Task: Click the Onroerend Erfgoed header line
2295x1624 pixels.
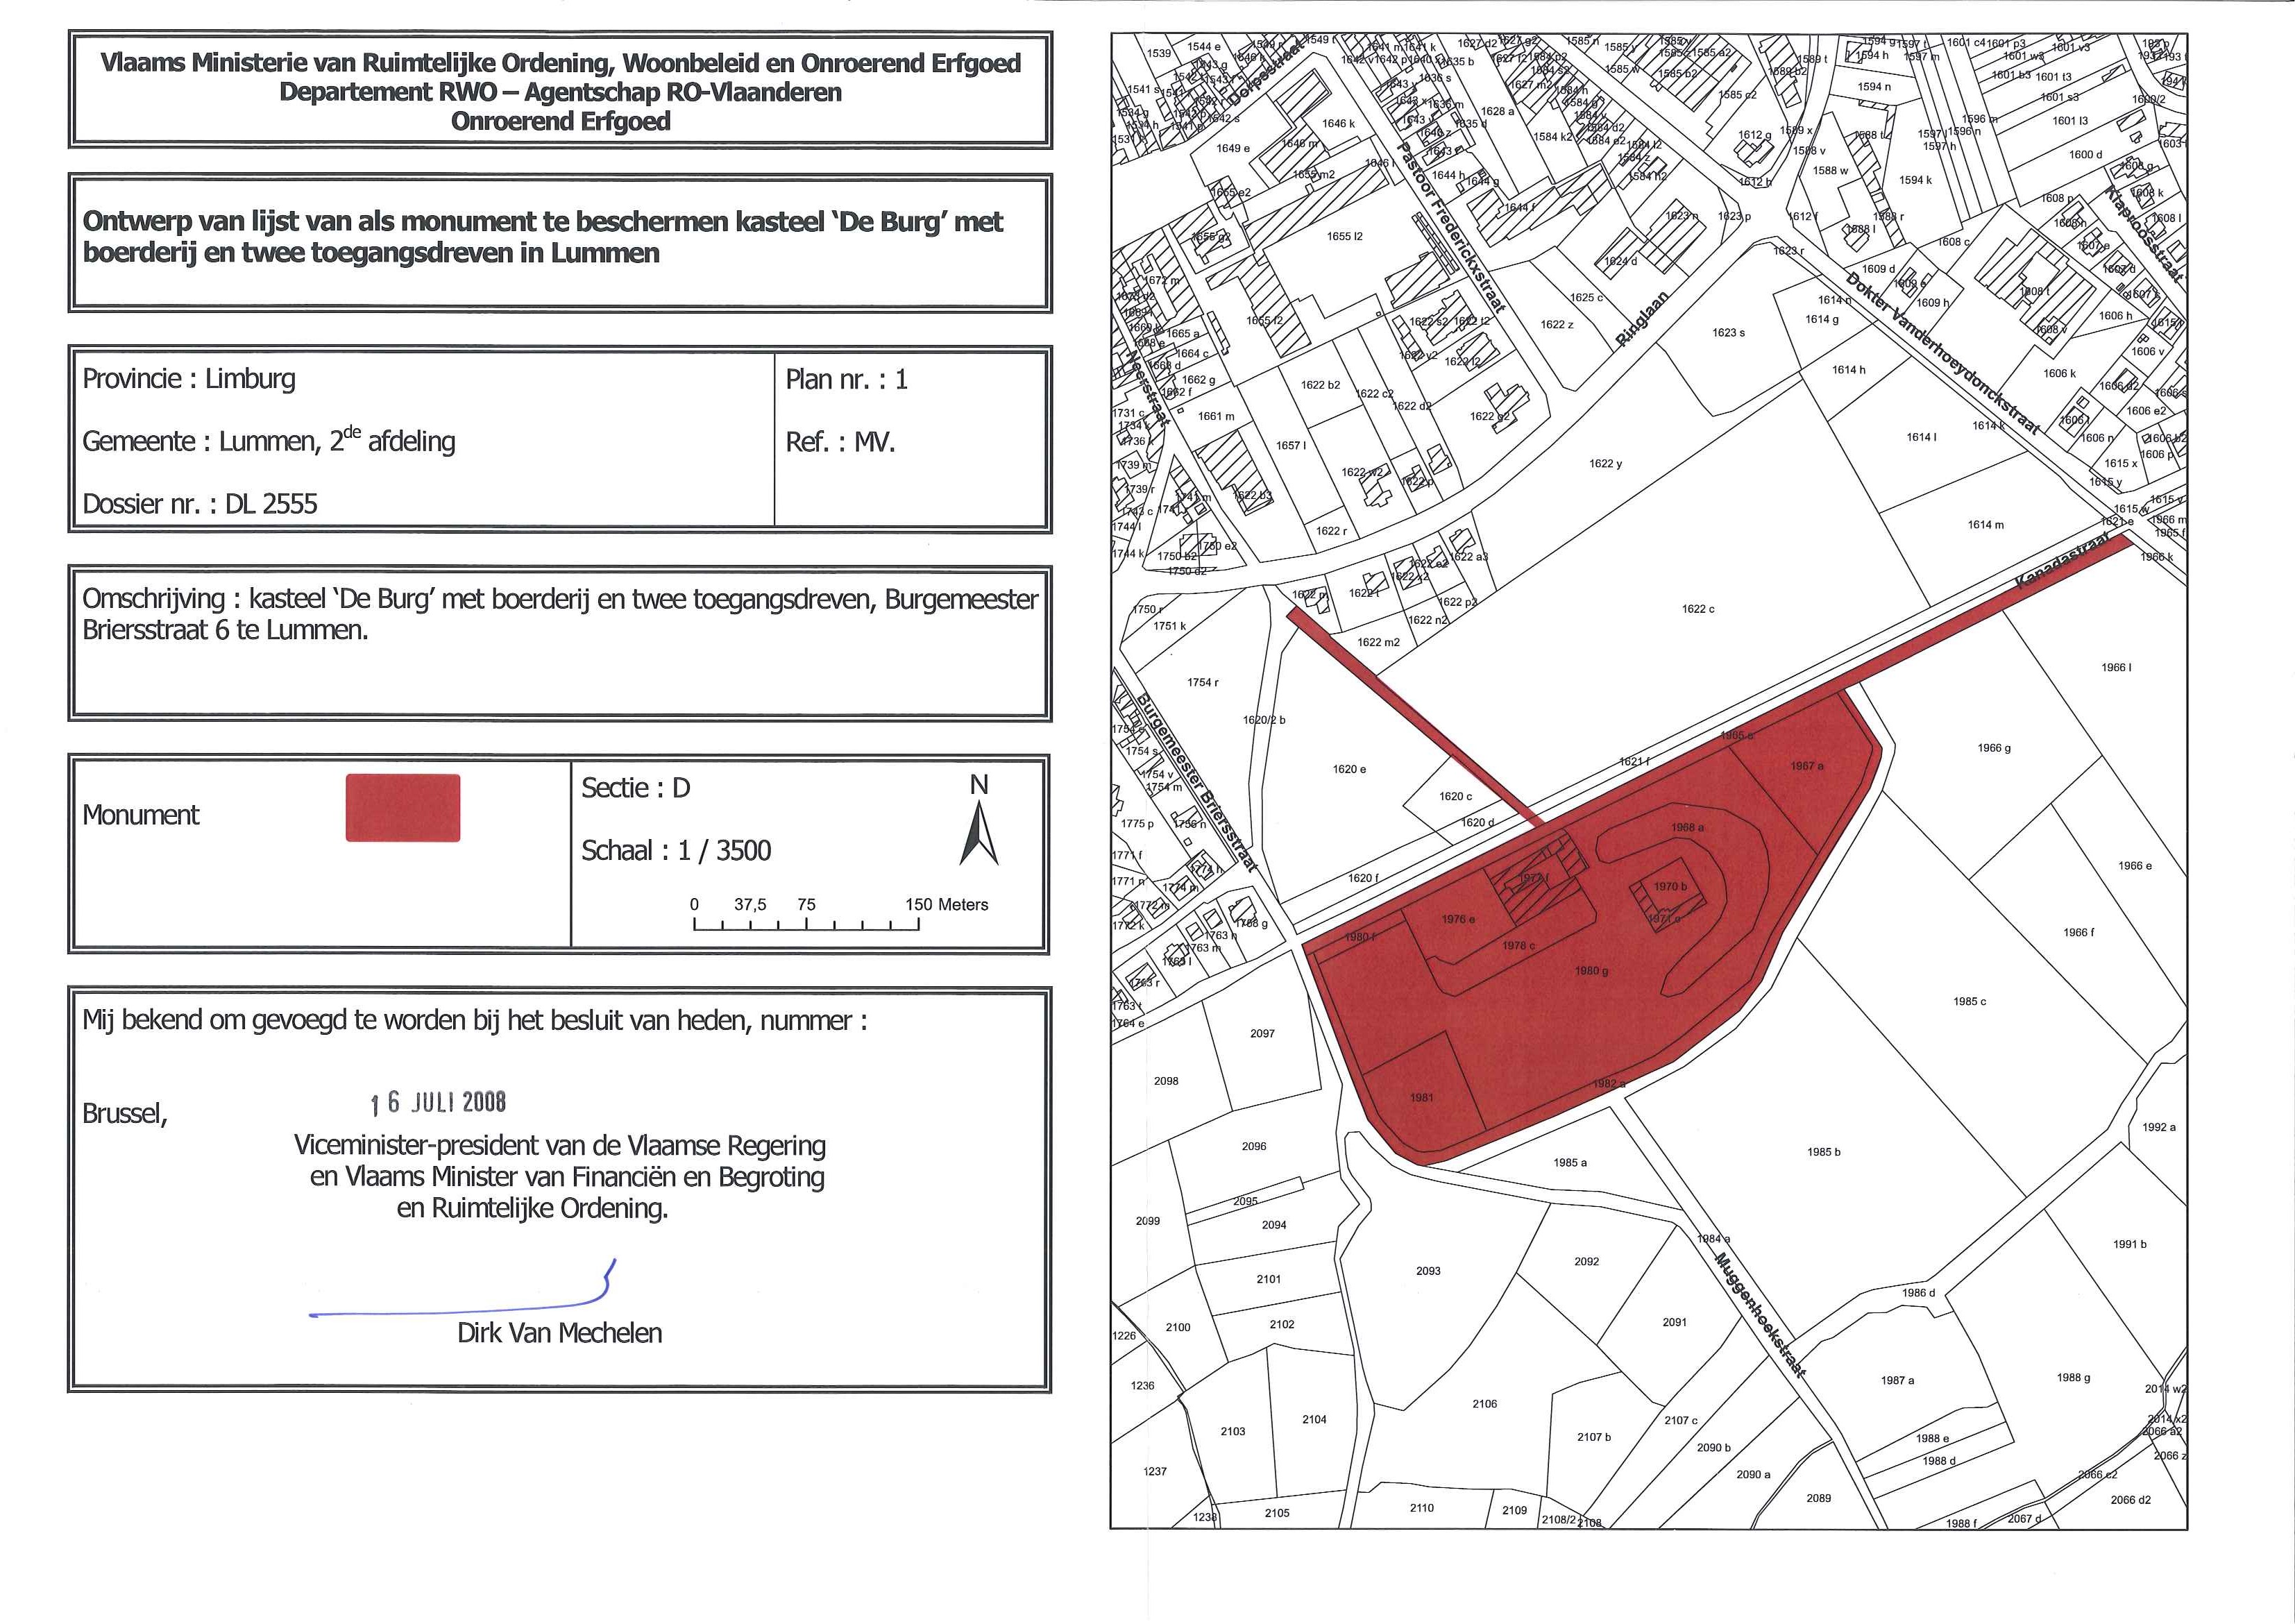Action: click(x=560, y=121)
